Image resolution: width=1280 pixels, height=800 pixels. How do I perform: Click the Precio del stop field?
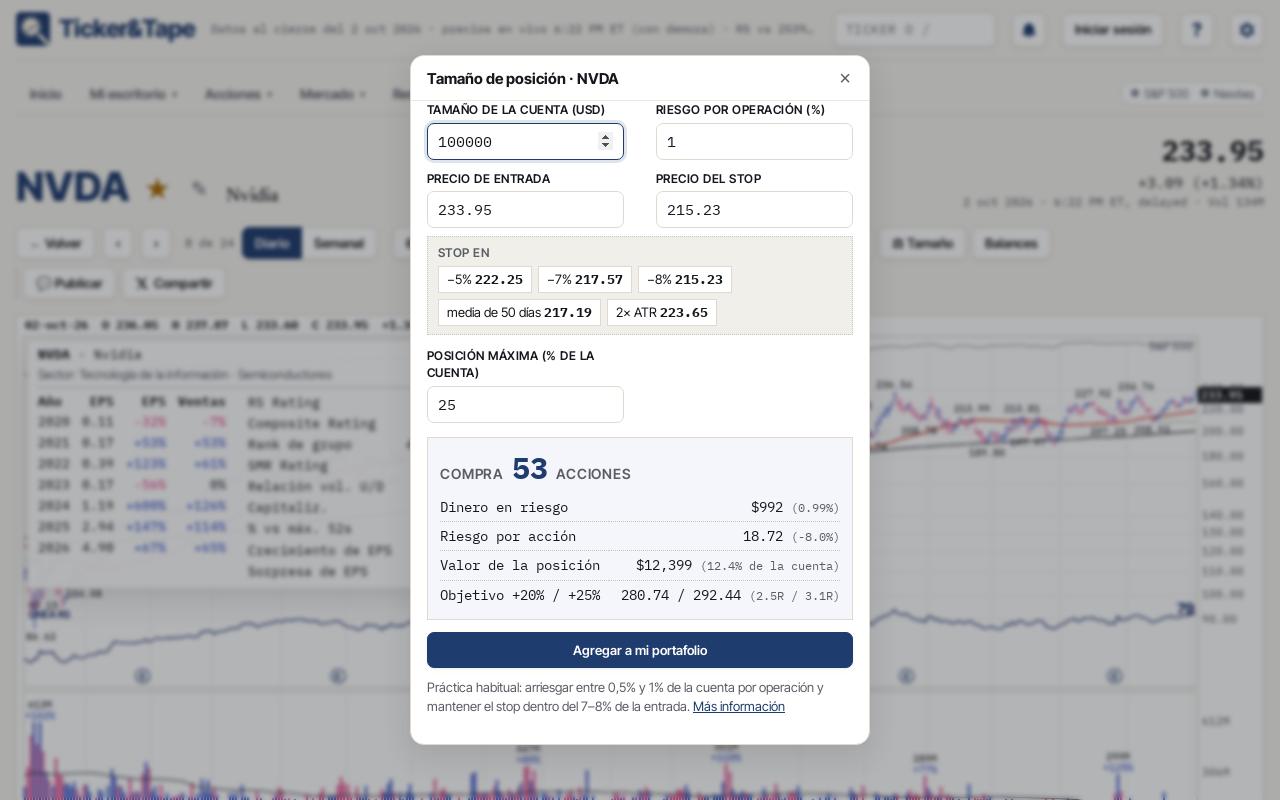click(x=754, y=210)
